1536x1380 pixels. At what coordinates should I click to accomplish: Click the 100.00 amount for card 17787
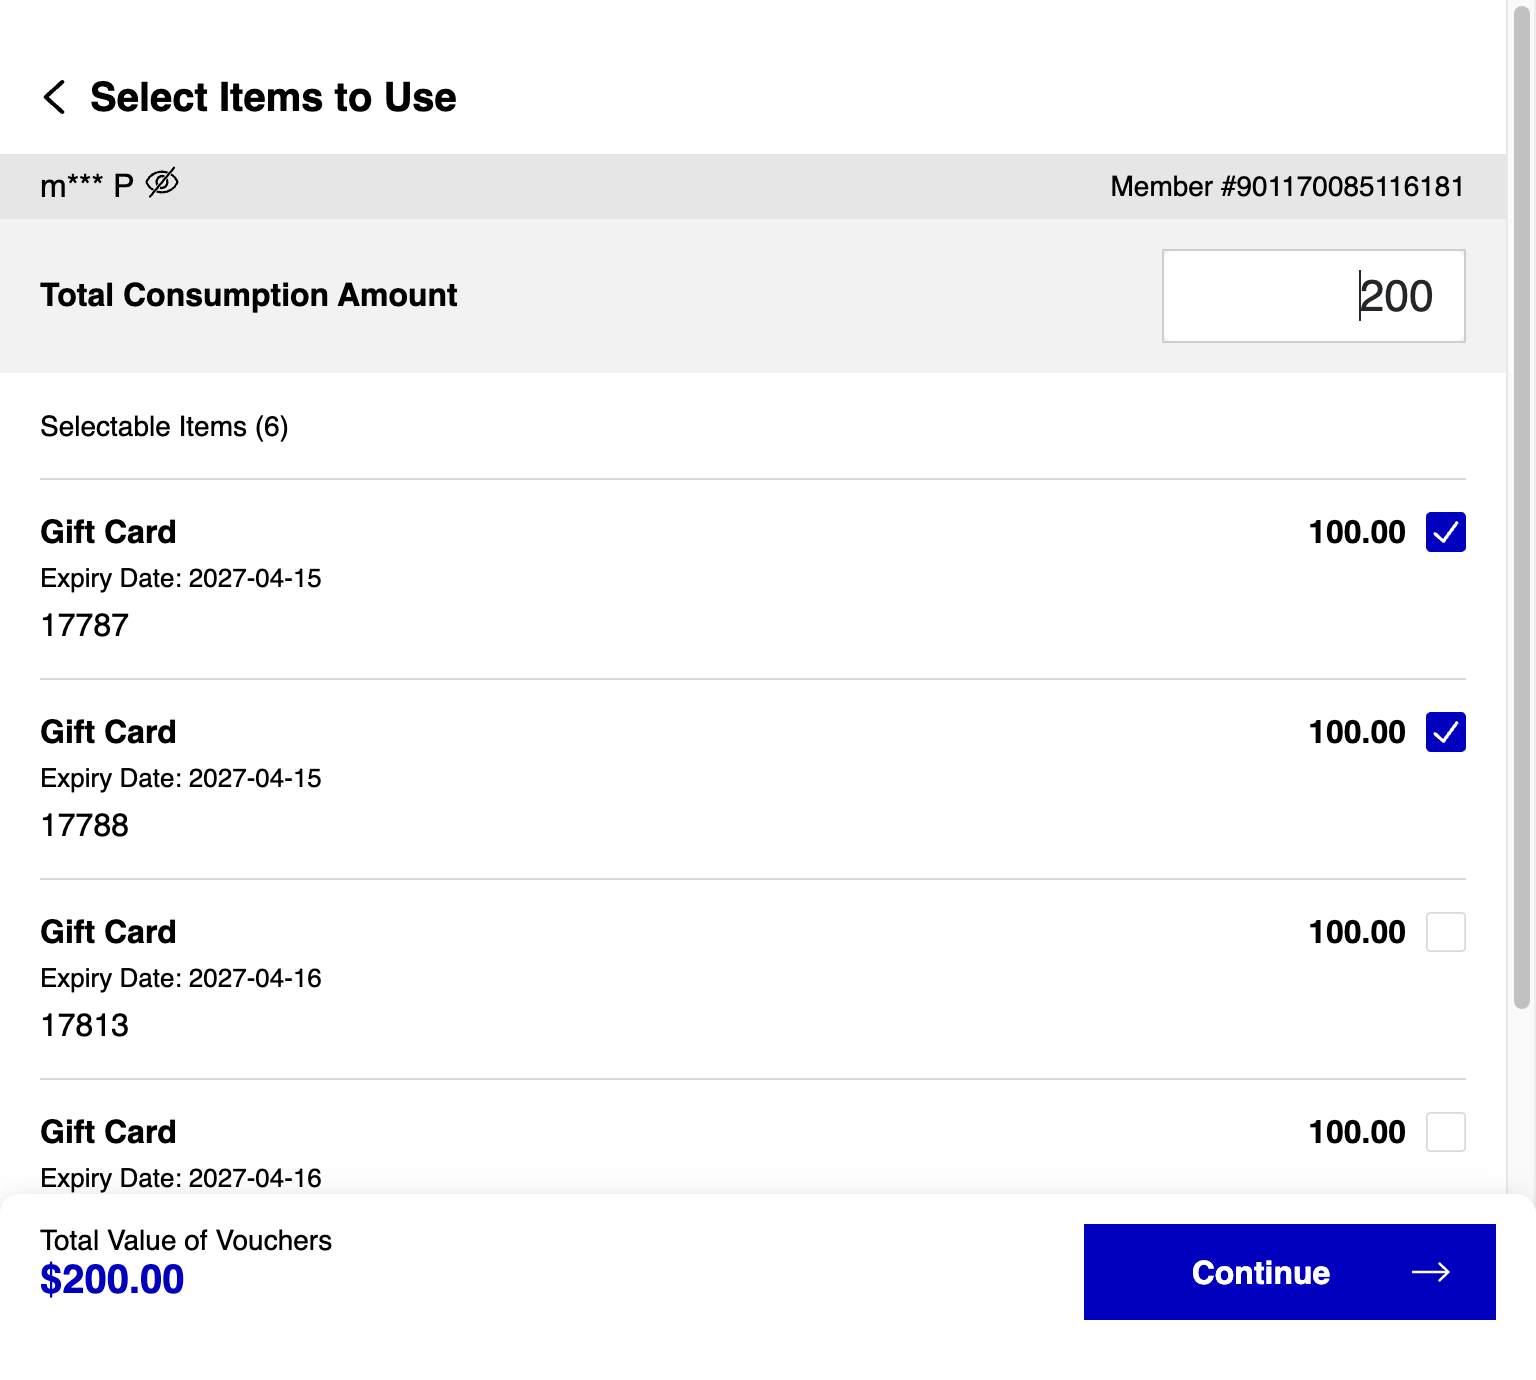tap(1357, 532)
